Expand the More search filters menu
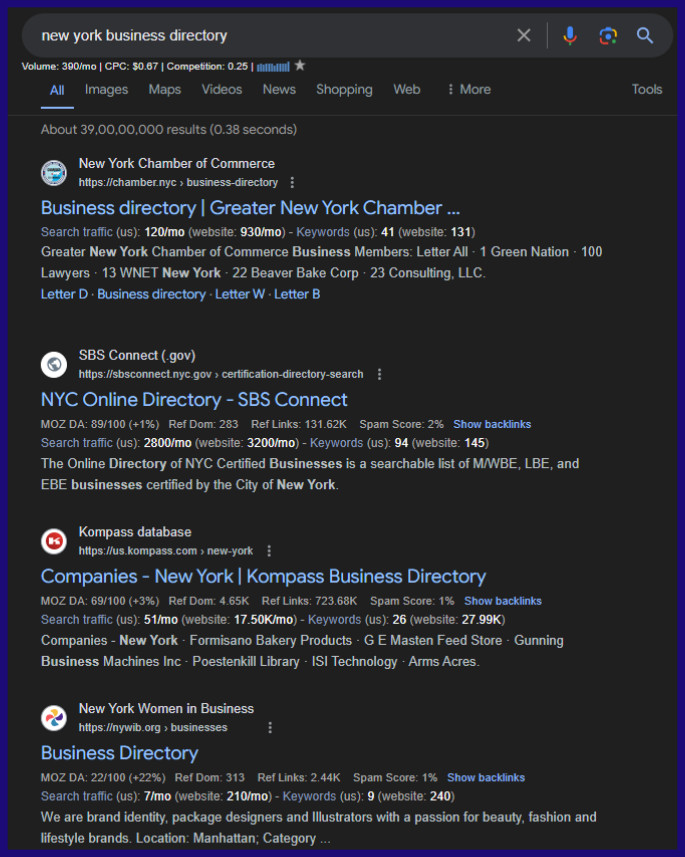The width and height of the screenshot is (685, 857). click(x=469, y=89)
